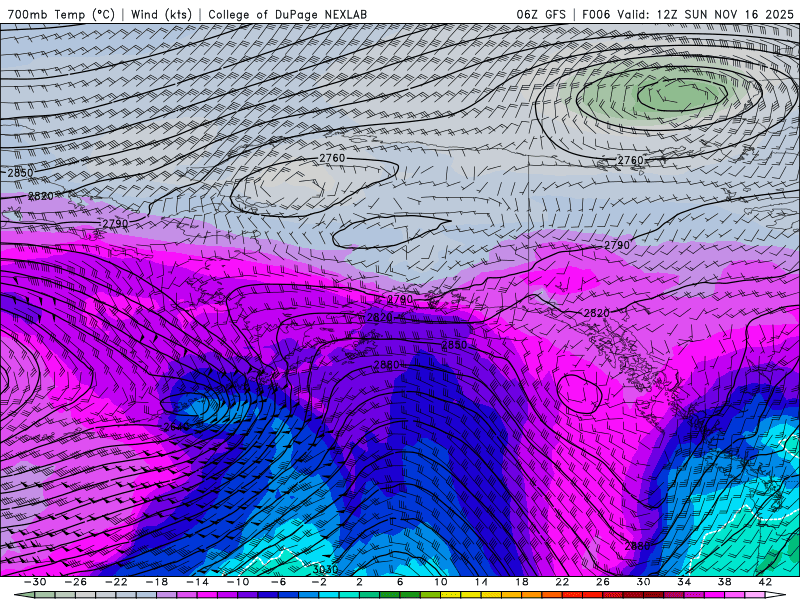Click colorbar value '-14'
The image size is (800, 600).
tap(197, 582)
